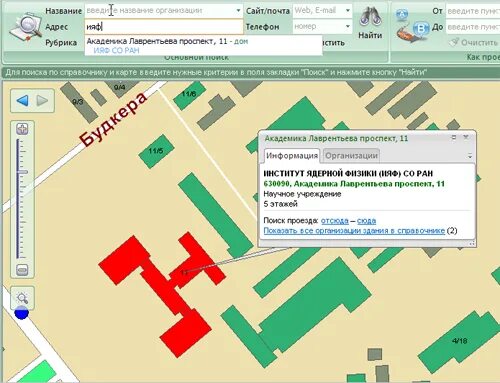Focus the Web, E-mail input field
The height and width of the screenshot is (383, 500).
point(322,11)
